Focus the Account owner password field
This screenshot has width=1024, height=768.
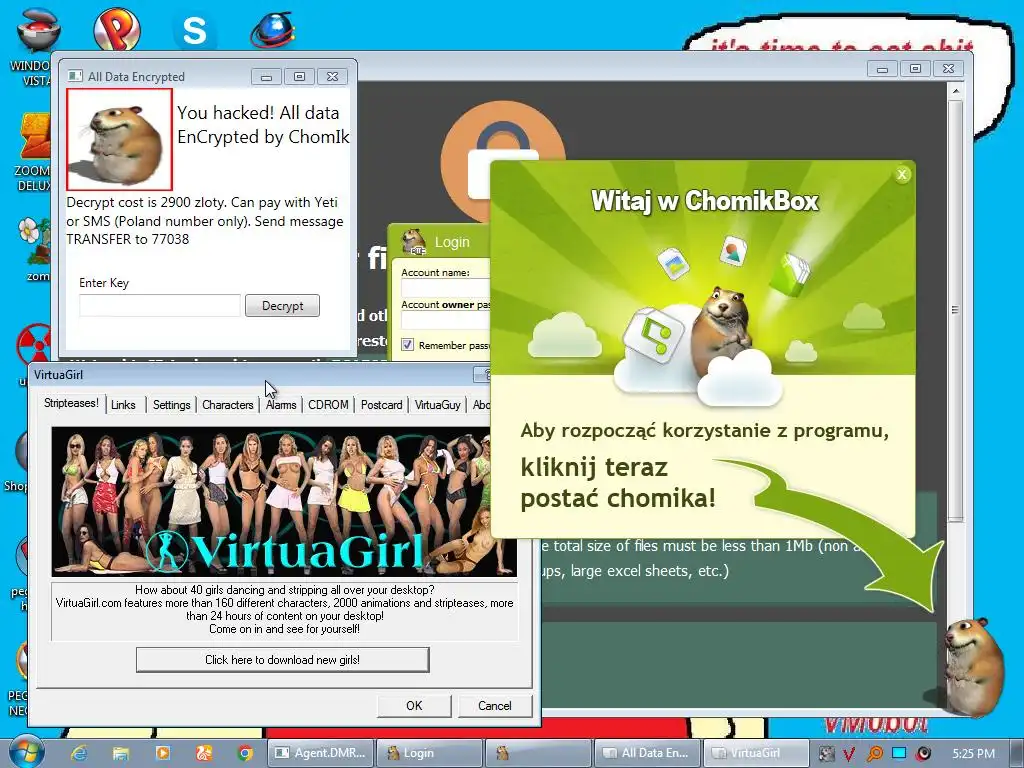pyautogui.click(x=445, y=320)
